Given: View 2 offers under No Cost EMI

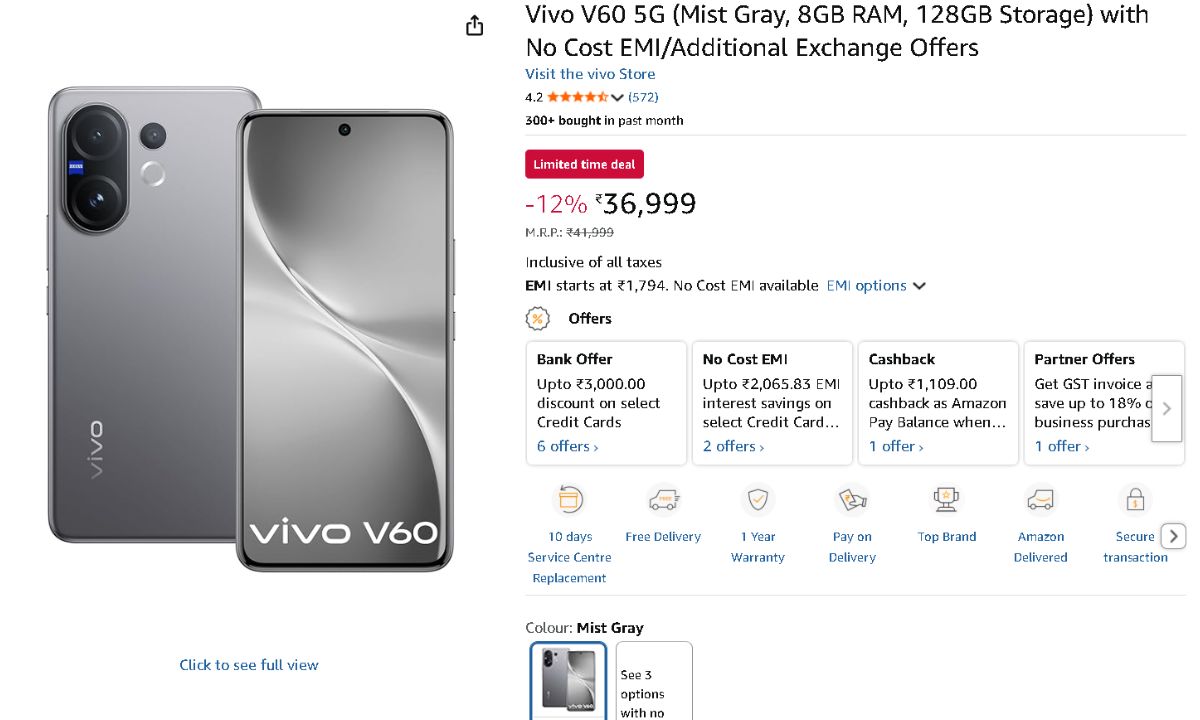Looking at the screenshot, I should tap(733, 446).
